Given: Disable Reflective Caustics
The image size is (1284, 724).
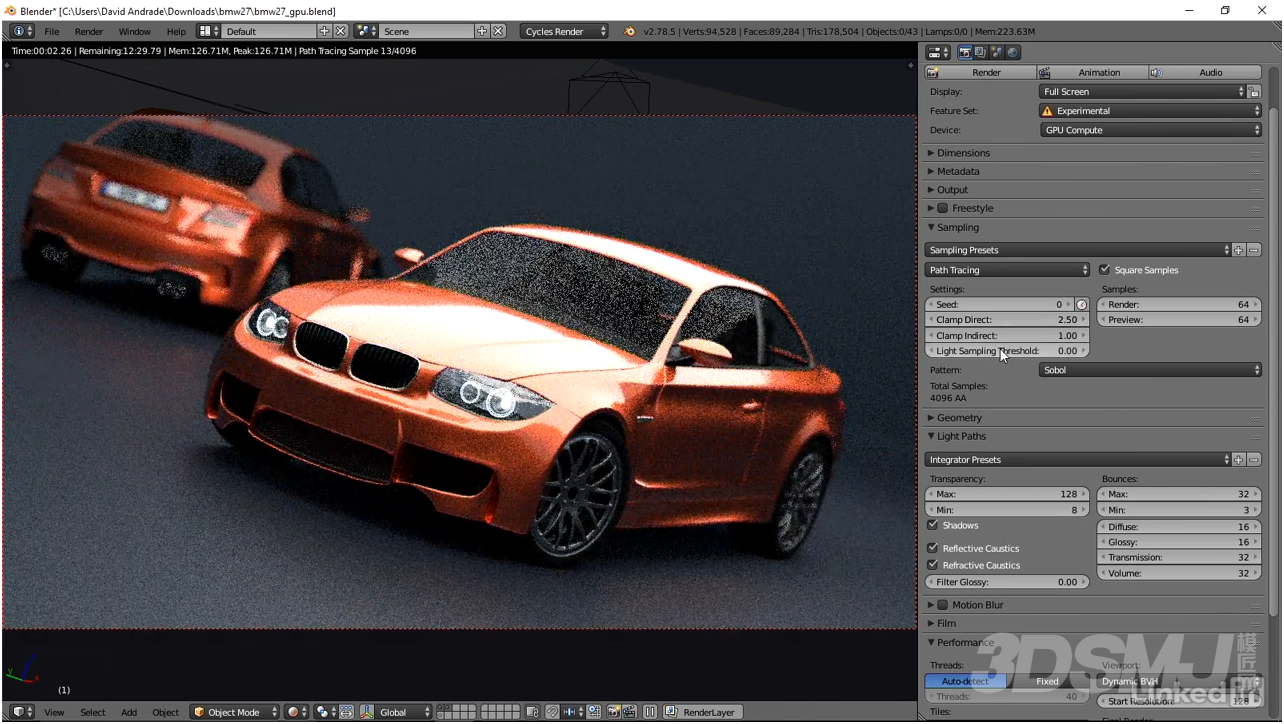Looking at the screenshot, I should 933,548.
